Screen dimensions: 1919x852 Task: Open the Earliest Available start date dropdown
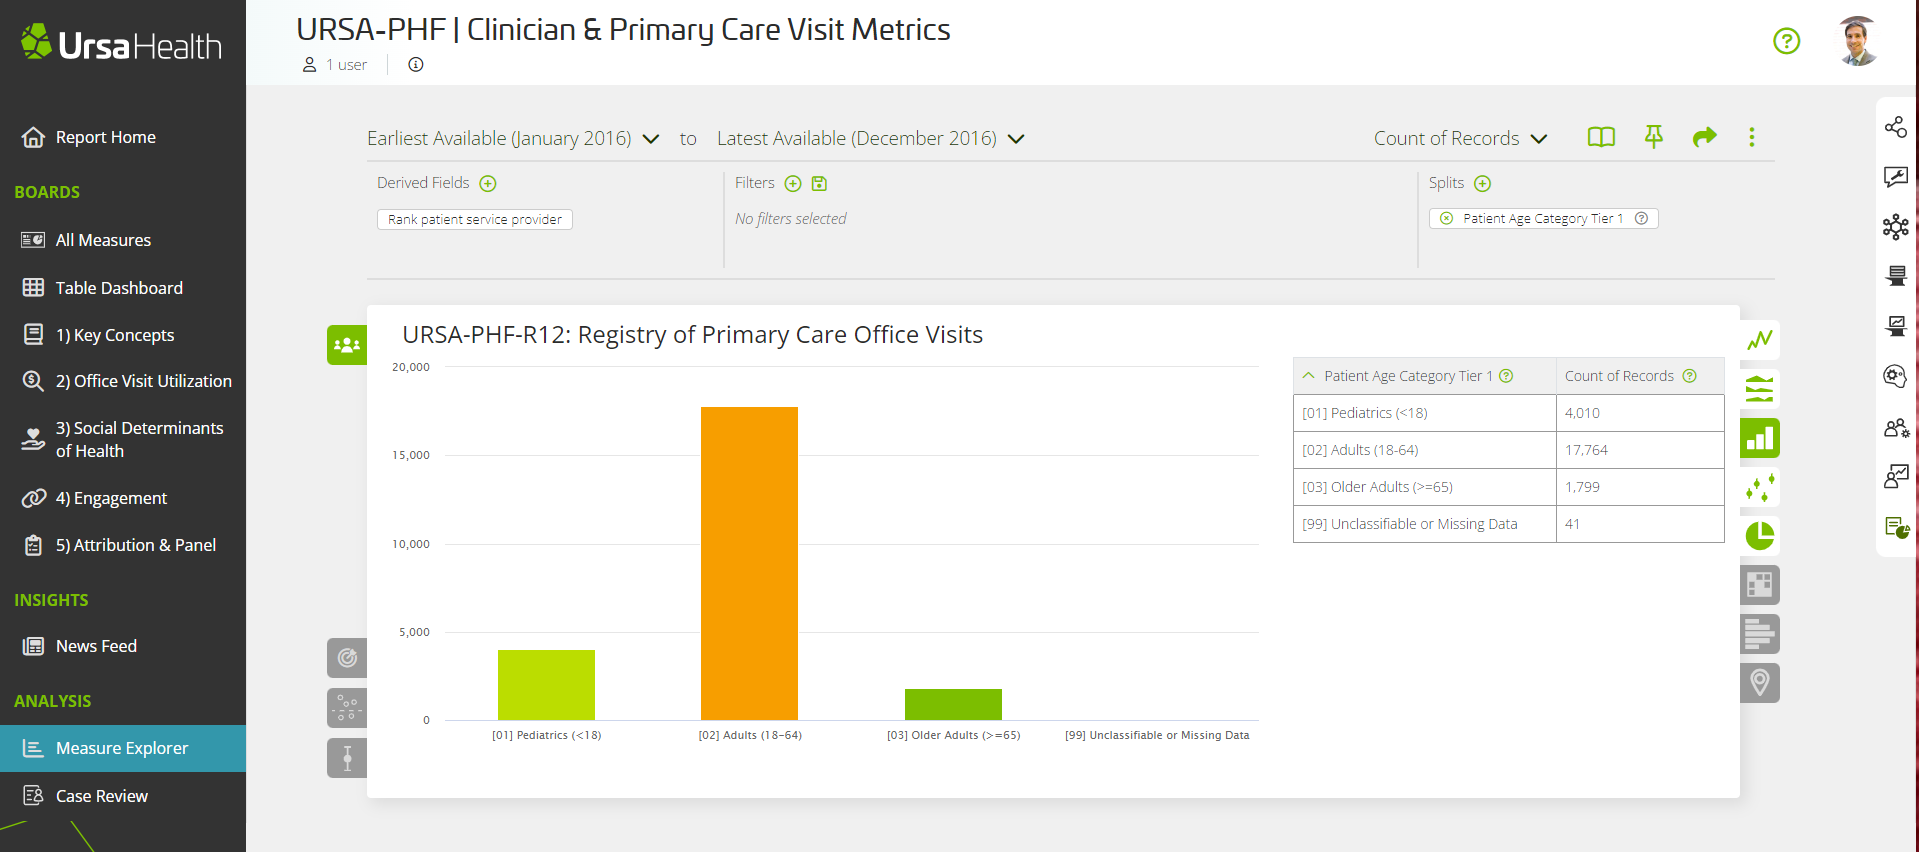(x=513, y=138)
